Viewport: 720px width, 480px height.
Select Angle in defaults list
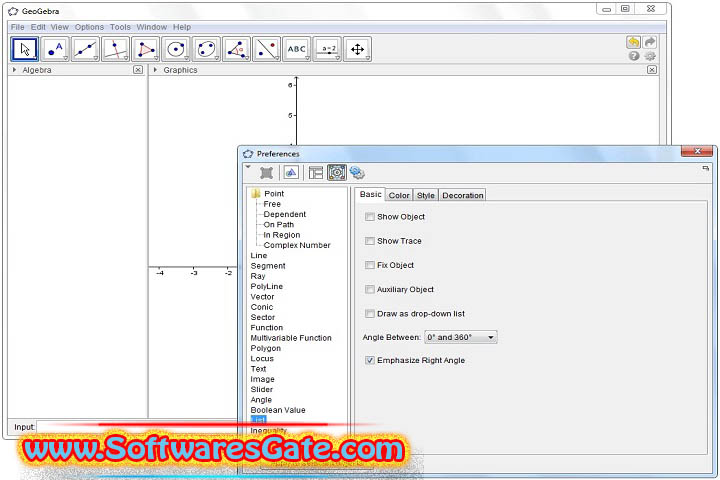point(261,400)
